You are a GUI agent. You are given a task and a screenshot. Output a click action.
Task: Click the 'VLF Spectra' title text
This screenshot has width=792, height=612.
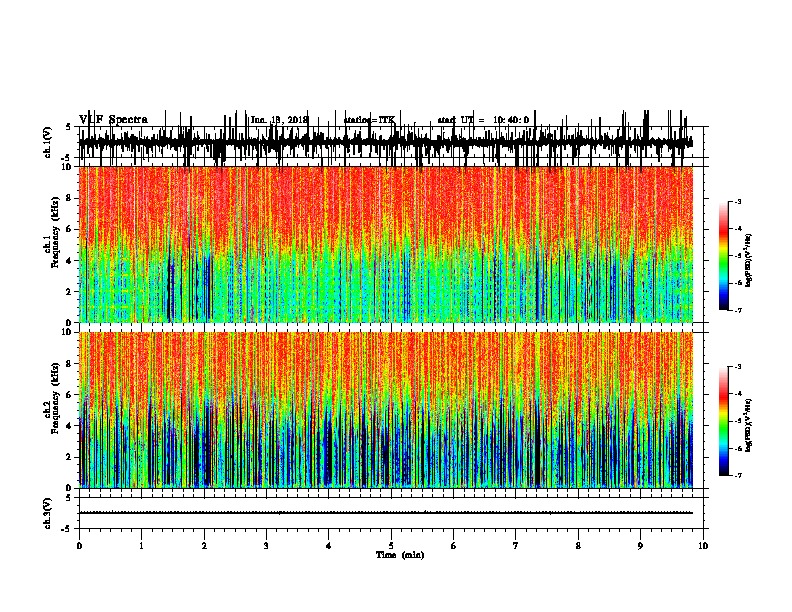click(x=113, y=120)
